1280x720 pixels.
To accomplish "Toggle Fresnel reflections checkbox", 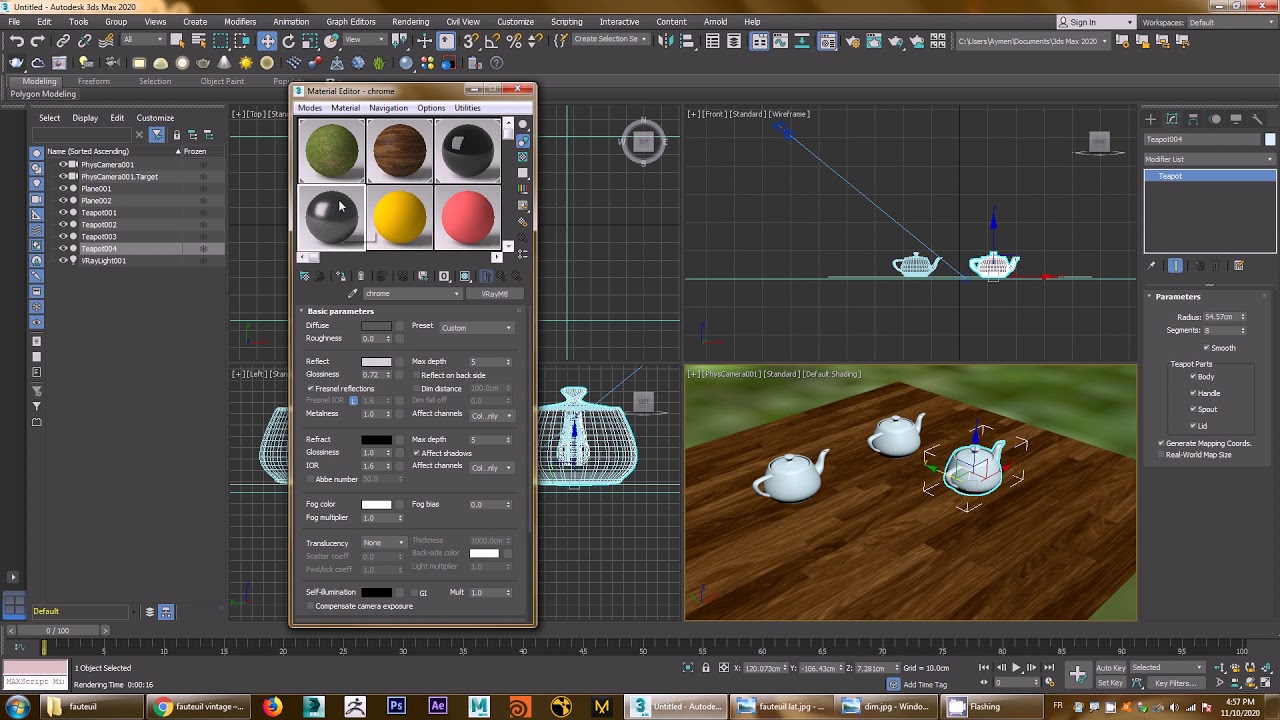I will 310,388.
